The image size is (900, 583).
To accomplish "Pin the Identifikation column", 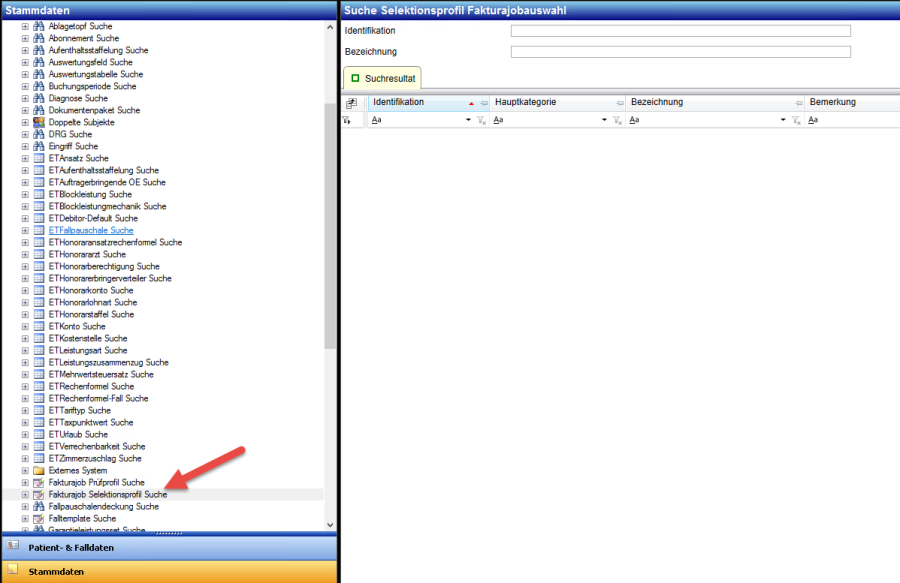I will (x=484, y=103).
